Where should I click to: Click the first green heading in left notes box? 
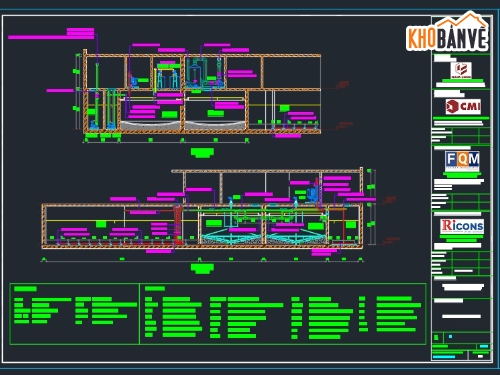25,289
